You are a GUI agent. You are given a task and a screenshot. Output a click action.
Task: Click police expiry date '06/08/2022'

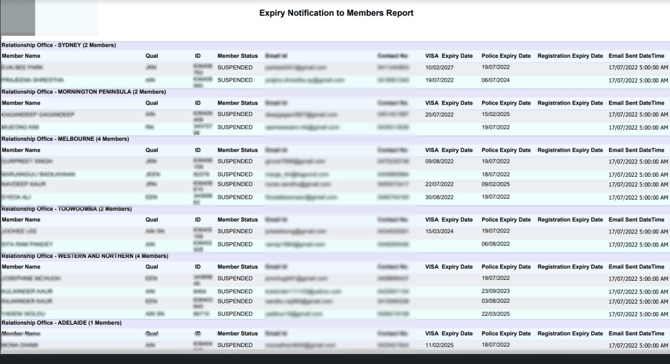click(x=496, y=244)
